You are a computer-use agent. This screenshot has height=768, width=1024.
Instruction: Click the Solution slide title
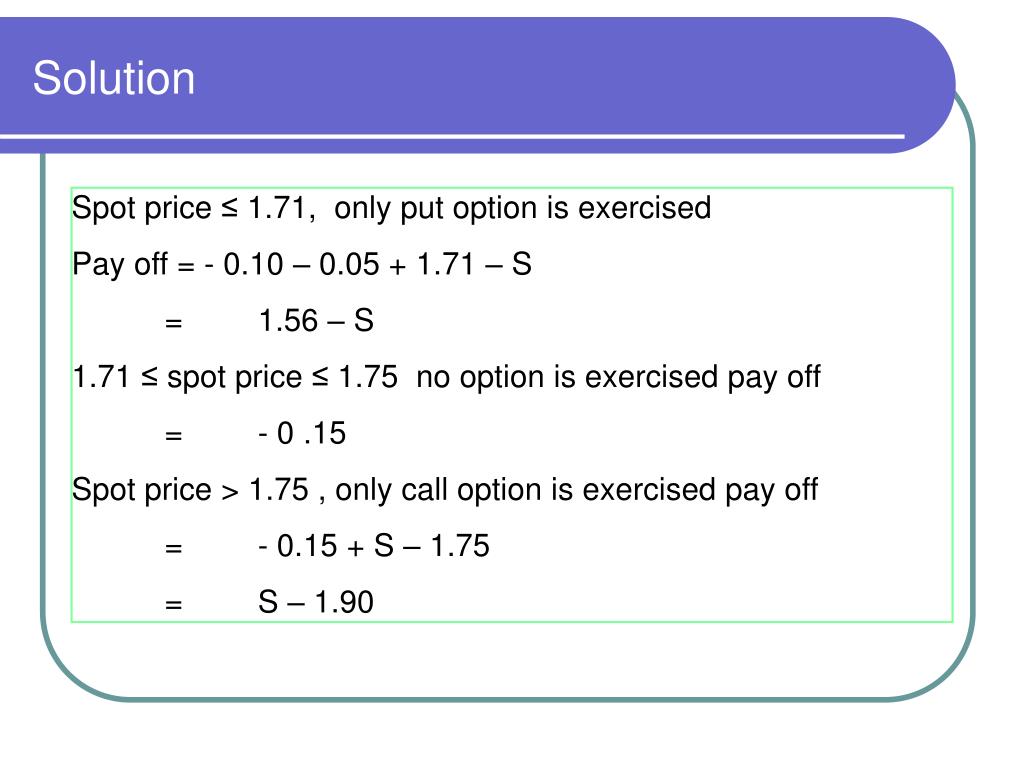pos(114,78)
